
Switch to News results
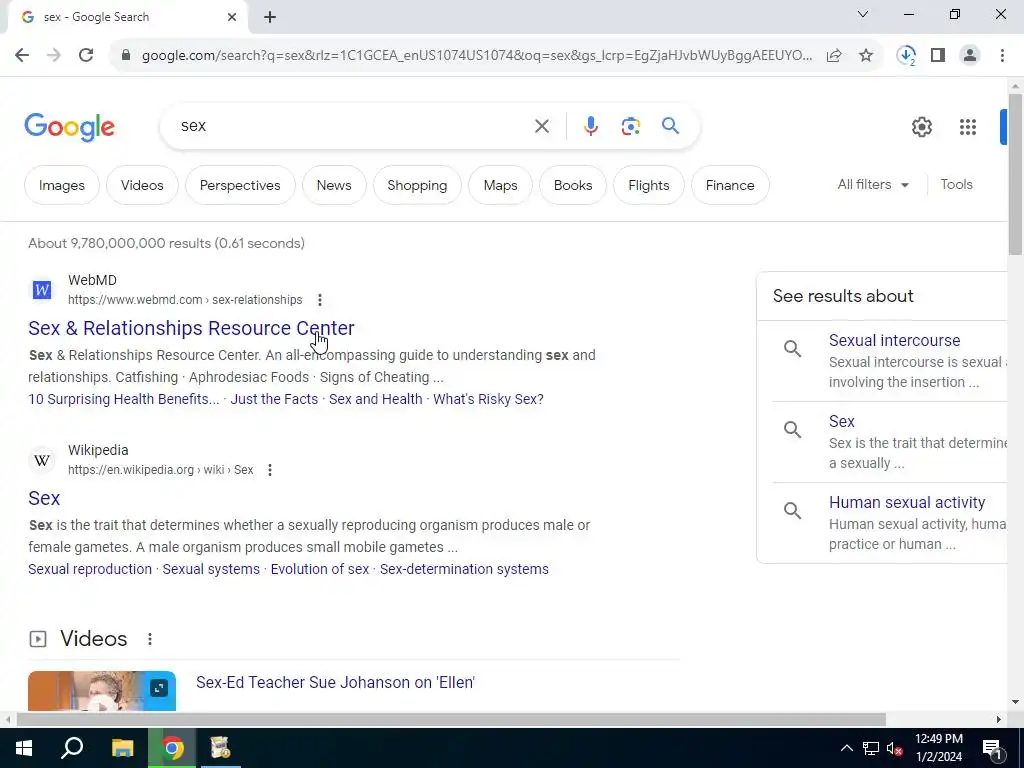point(334,185)
